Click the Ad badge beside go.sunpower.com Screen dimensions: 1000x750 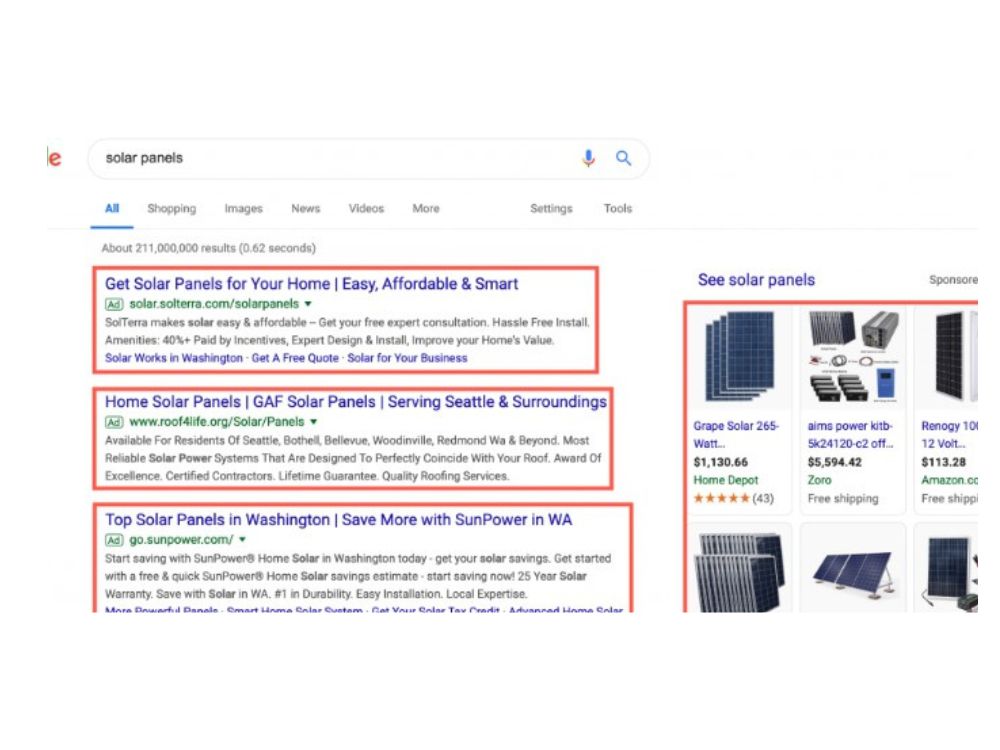114,540
